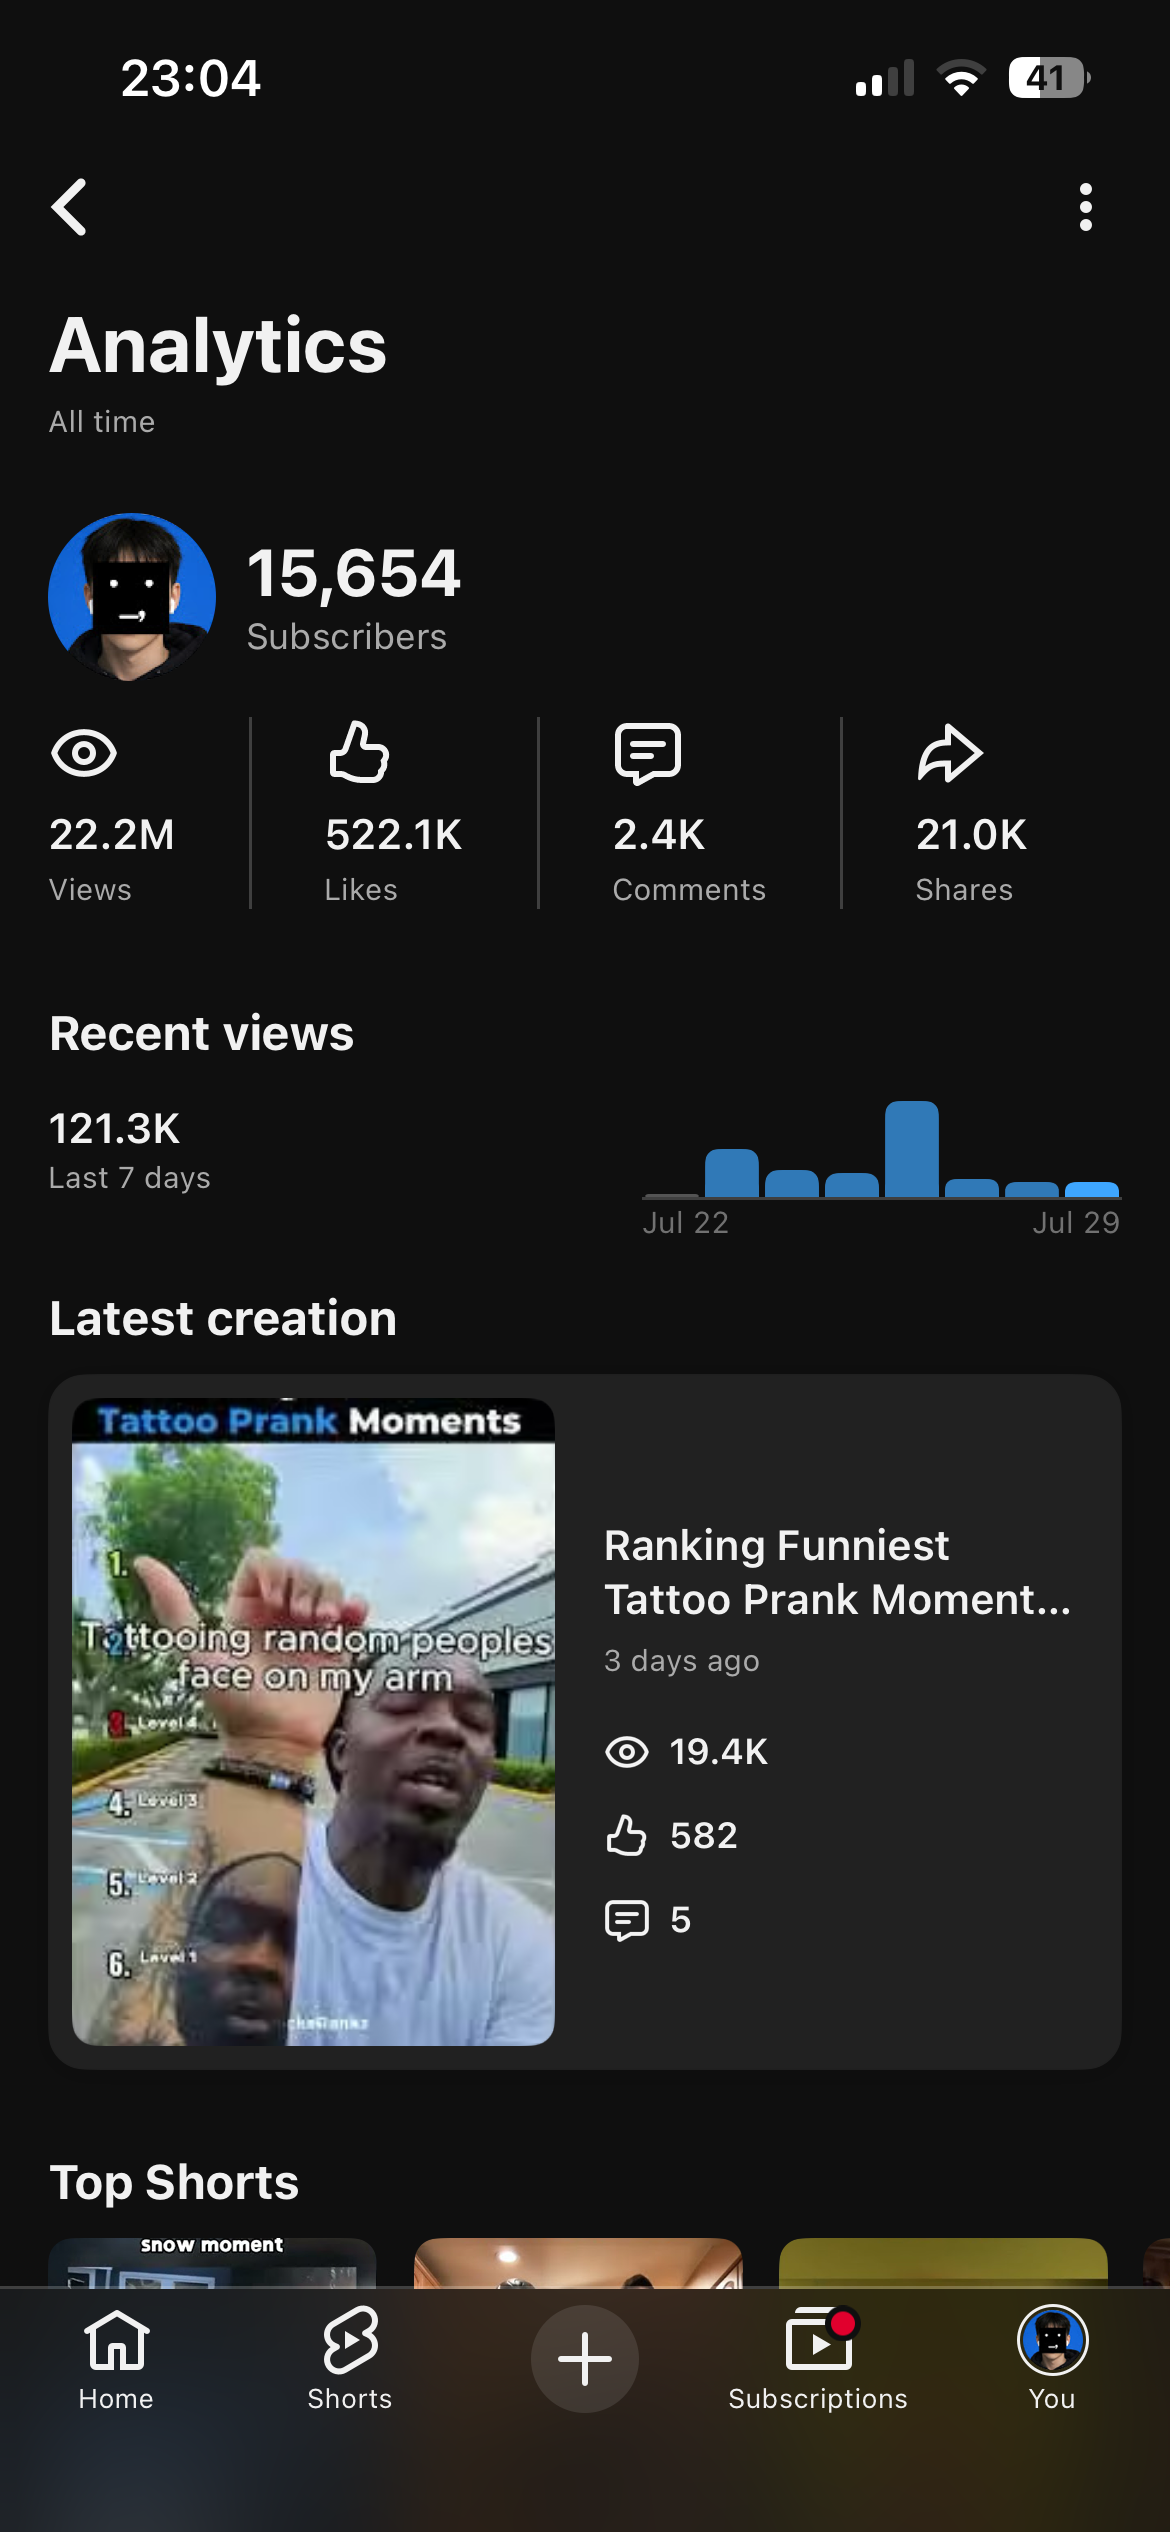Screen dimensions: 1170x2532
Task: Tap the 19.4K views eye icon on latest video
Action: point(627,1752)
